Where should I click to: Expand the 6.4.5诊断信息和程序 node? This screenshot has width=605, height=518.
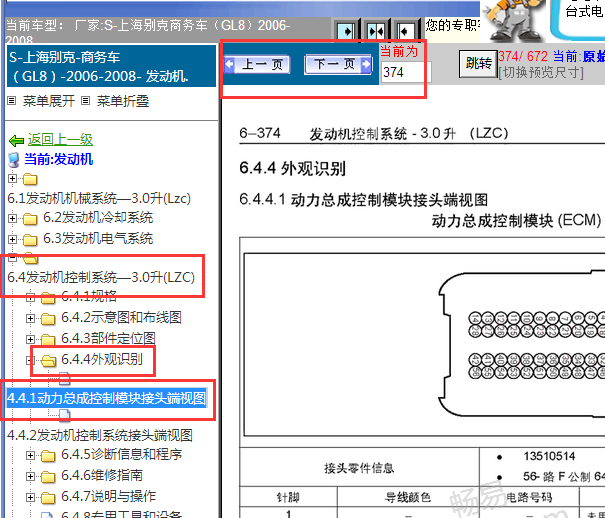30,455
